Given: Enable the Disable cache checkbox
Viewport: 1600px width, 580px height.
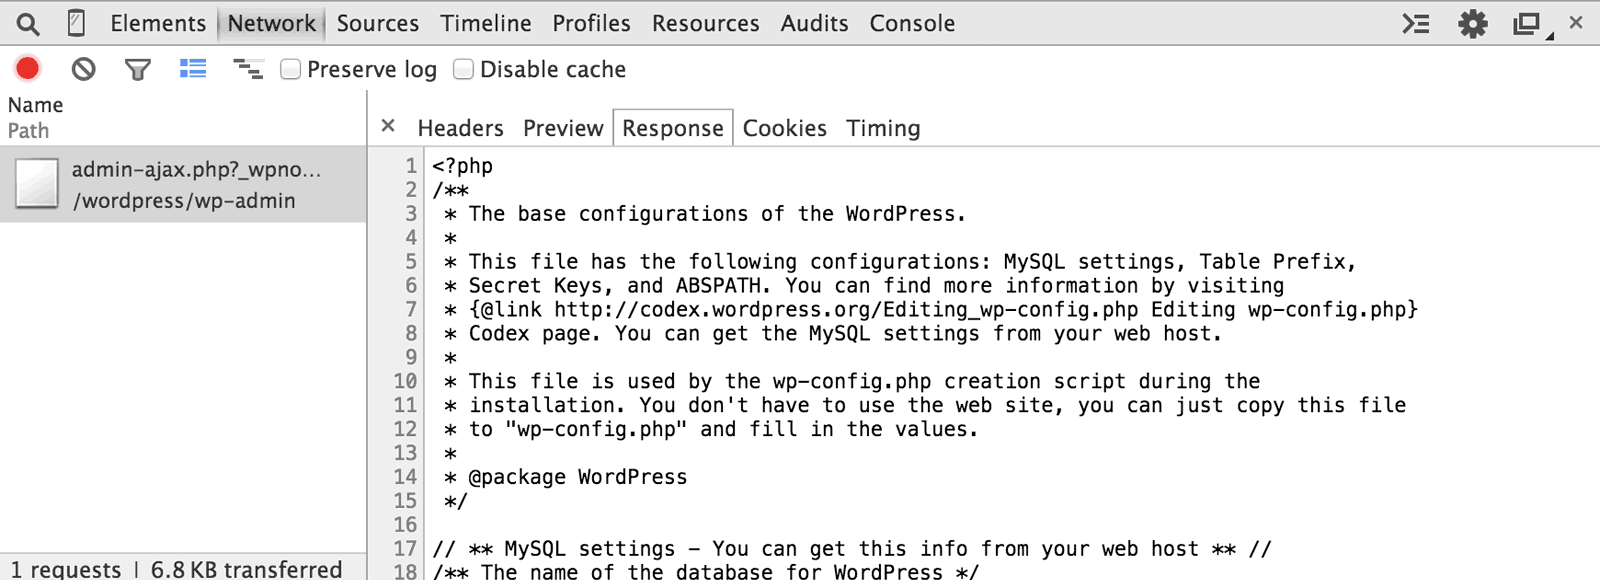Looking at the screenshot, I should click(x=463, y=69).
